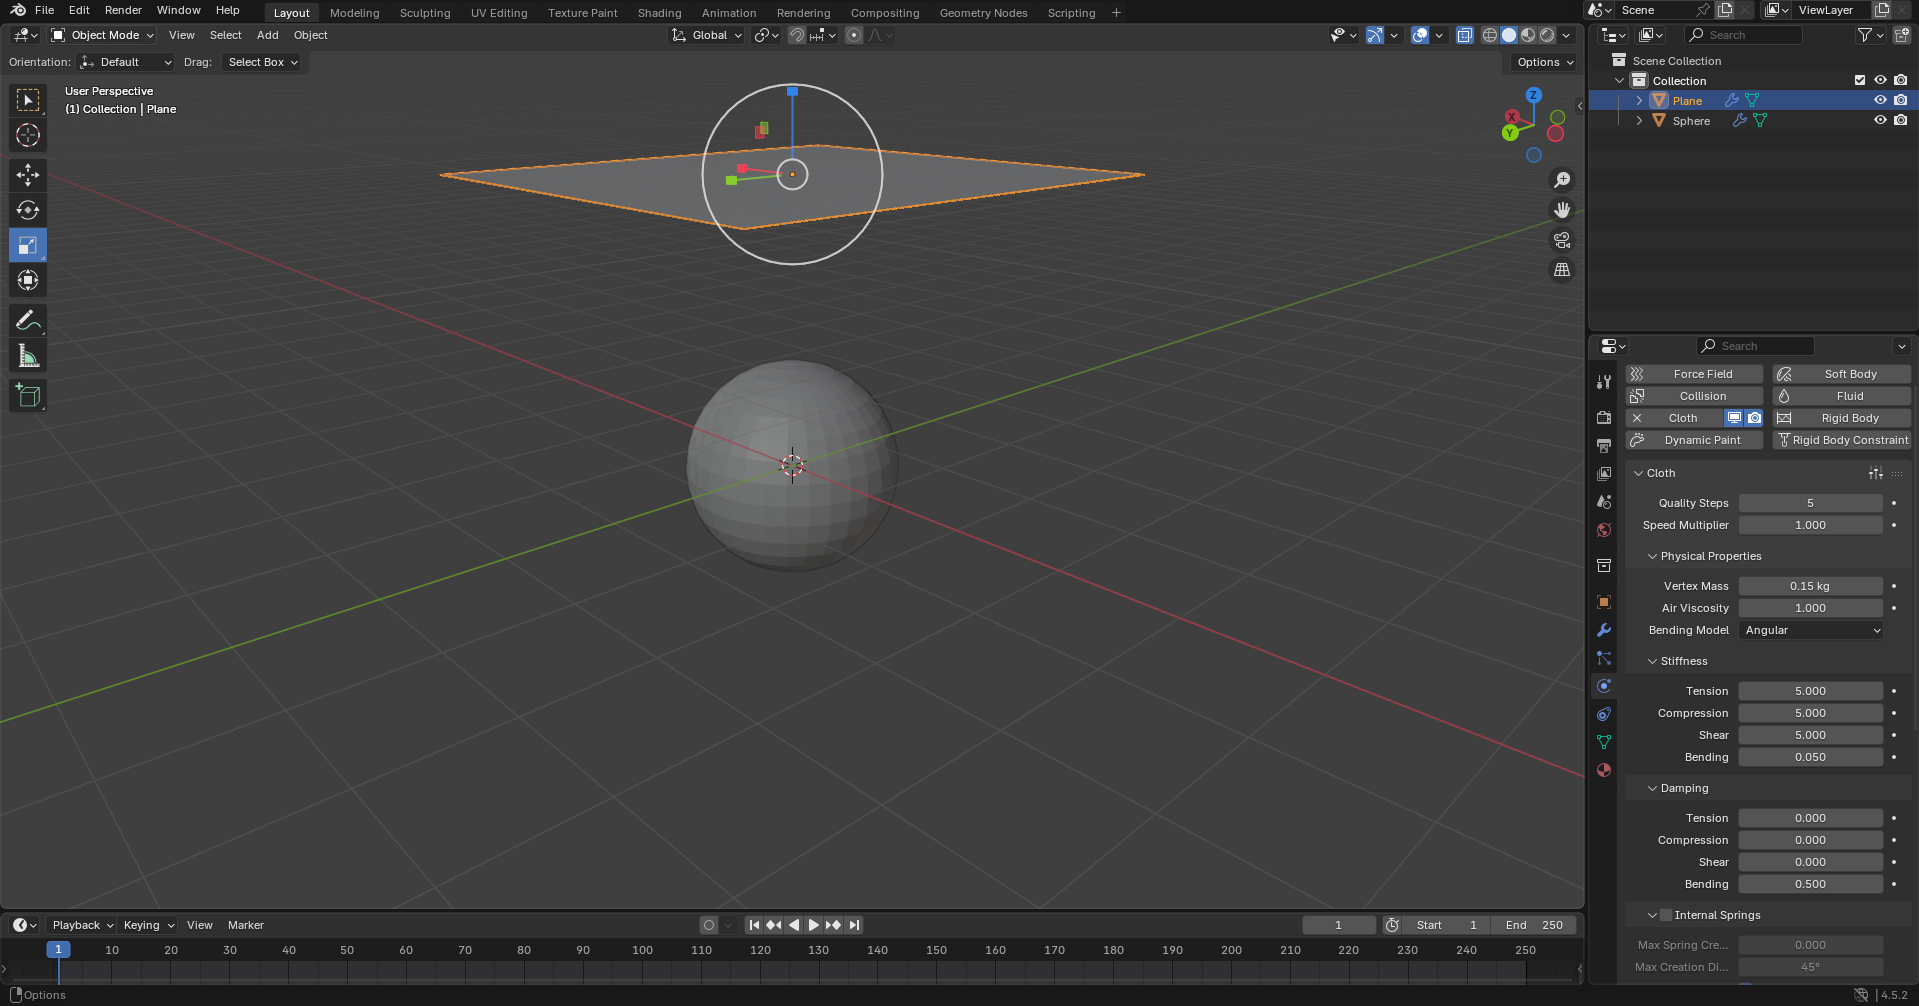Screen dimensions: 1919x1006
Task: Toggle the camera view icon in viewport sidebar
Action: (1561, 240)
